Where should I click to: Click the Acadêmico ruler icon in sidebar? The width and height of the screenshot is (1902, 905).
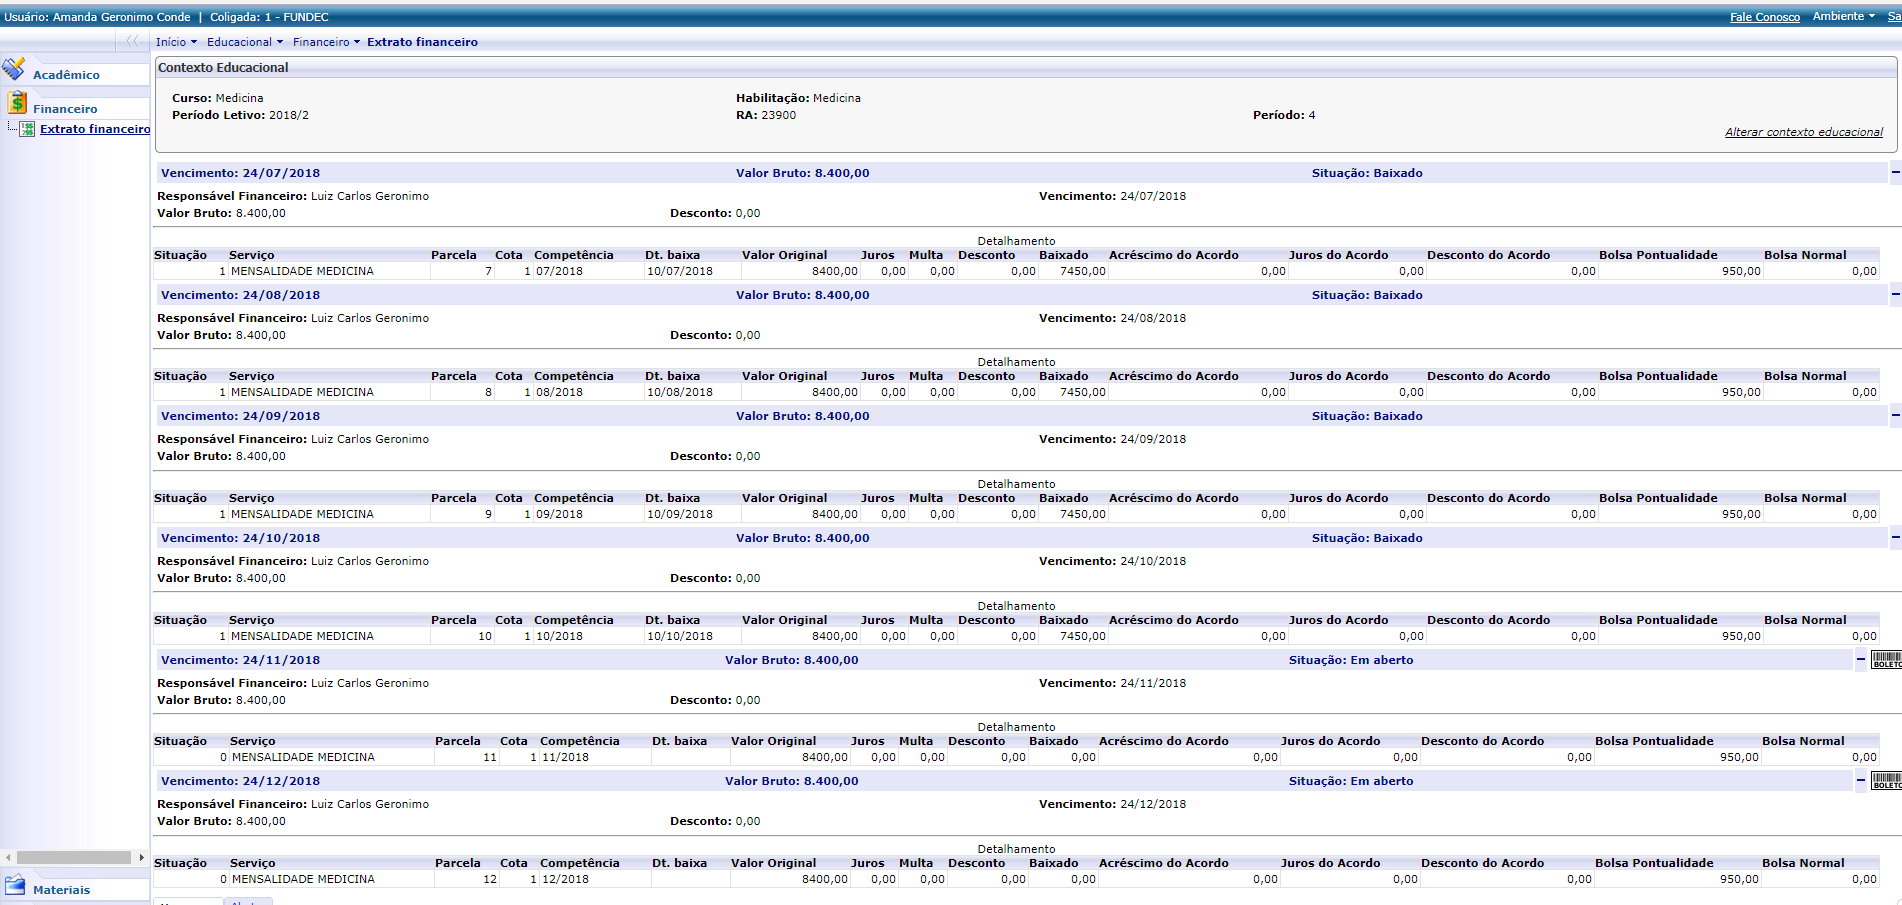coord(14,69)
